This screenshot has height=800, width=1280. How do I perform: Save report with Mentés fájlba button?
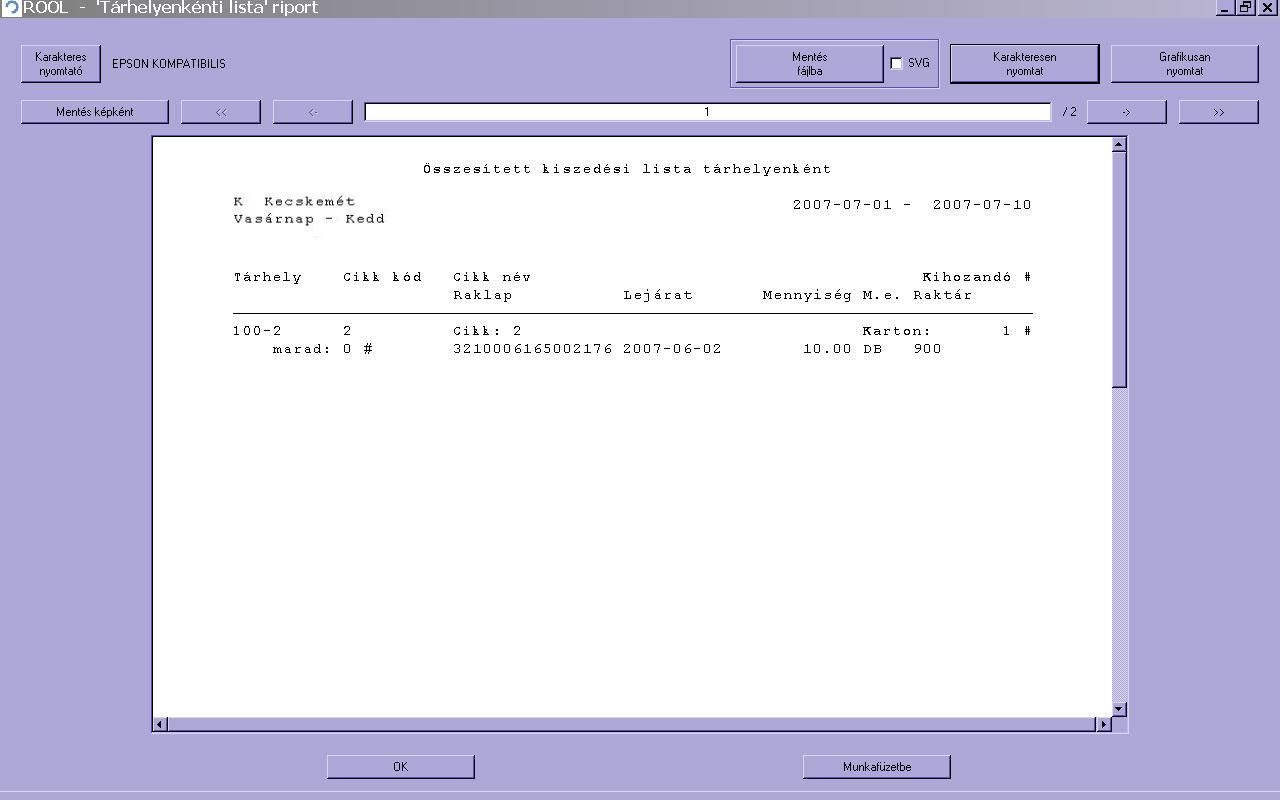point(809,64)
